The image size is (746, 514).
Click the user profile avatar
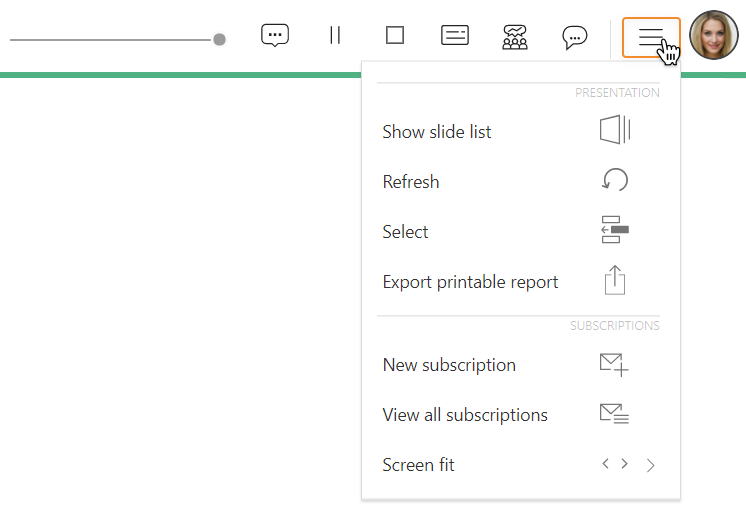point(714,35)
